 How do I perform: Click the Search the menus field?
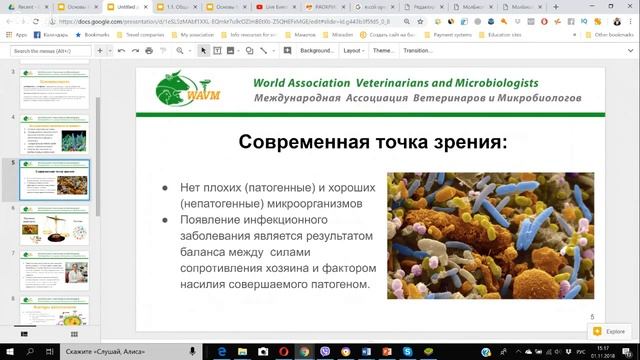tap(51, 51)
